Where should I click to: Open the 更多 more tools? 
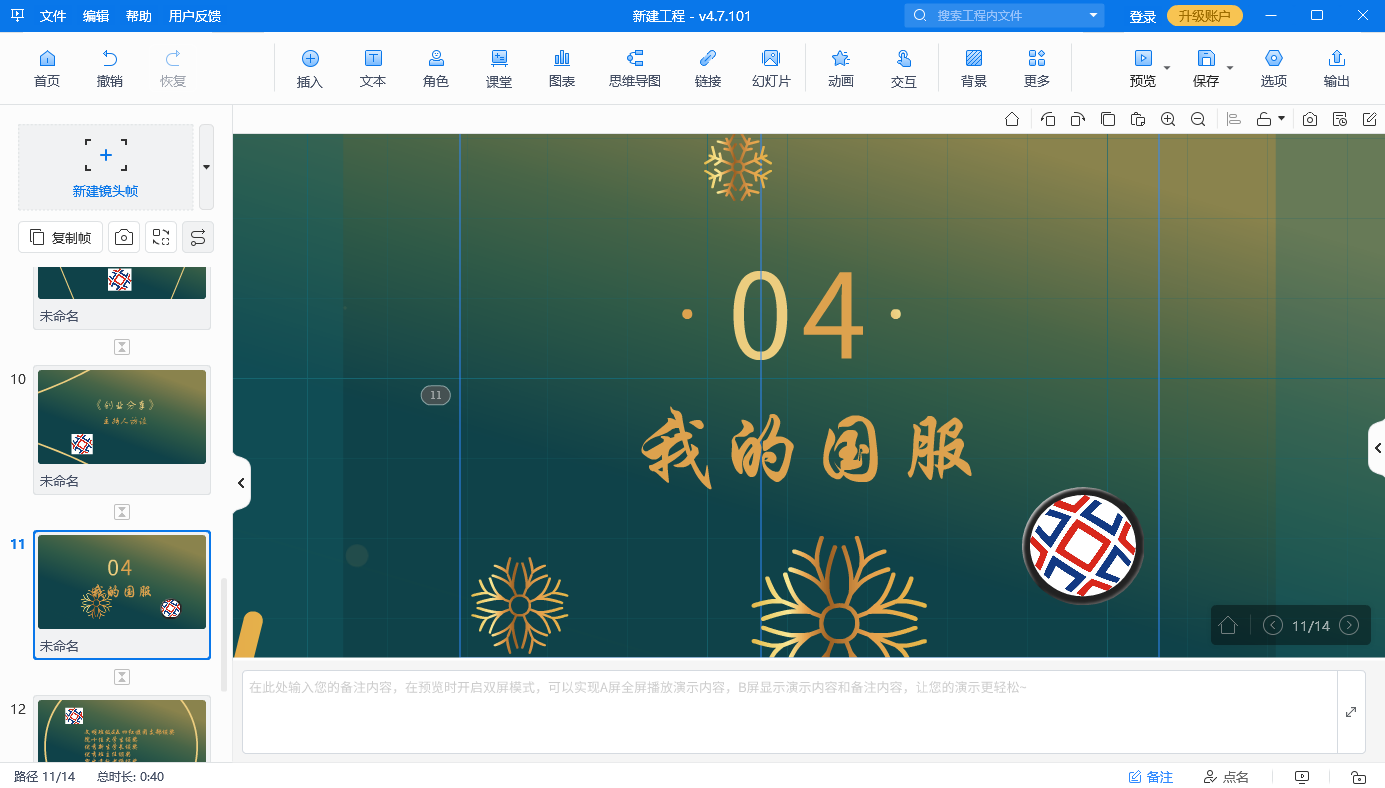[x=1037, y=68]
